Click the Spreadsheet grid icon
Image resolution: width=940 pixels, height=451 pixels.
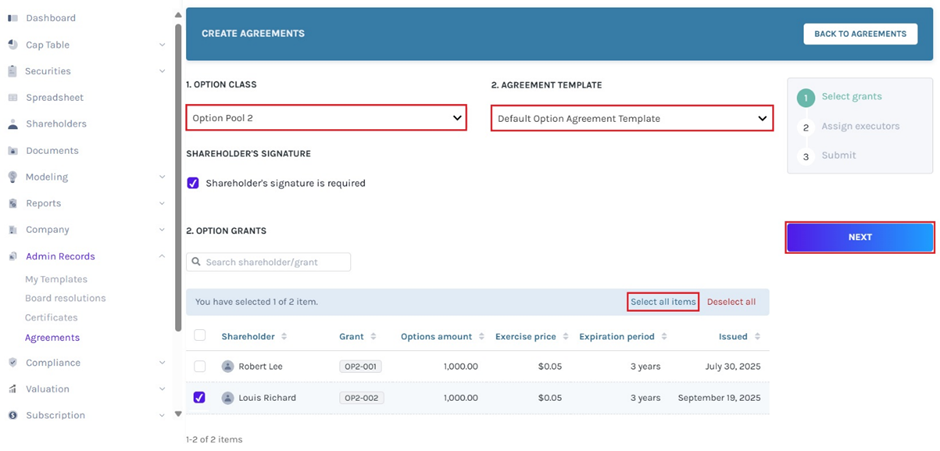(13, 98)
